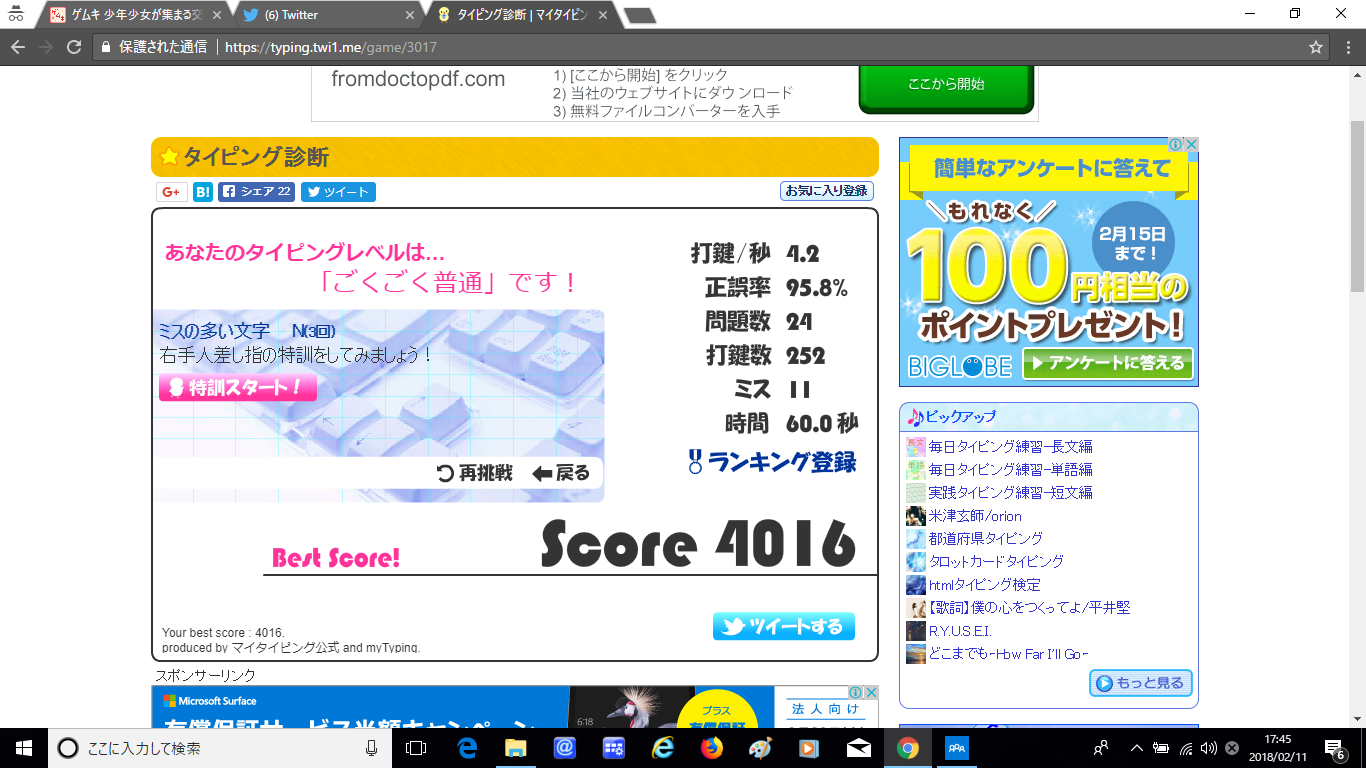Click the 特訓スタート! button
The width and height of the screenshot is (1366, 768).
point(238,388)
